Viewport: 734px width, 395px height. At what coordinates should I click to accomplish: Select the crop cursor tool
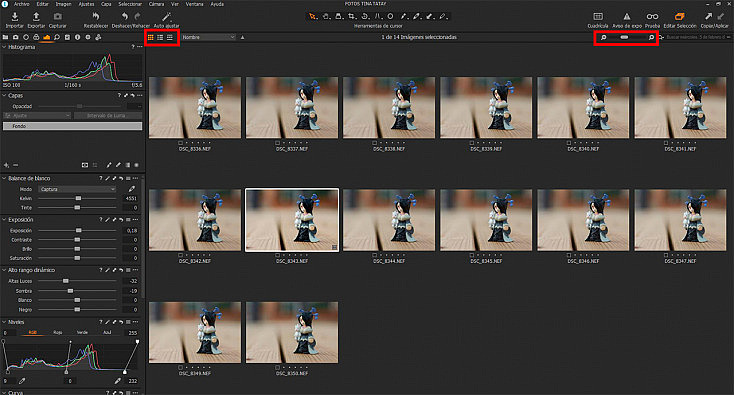pyautogui.click(x=352, y=16)
